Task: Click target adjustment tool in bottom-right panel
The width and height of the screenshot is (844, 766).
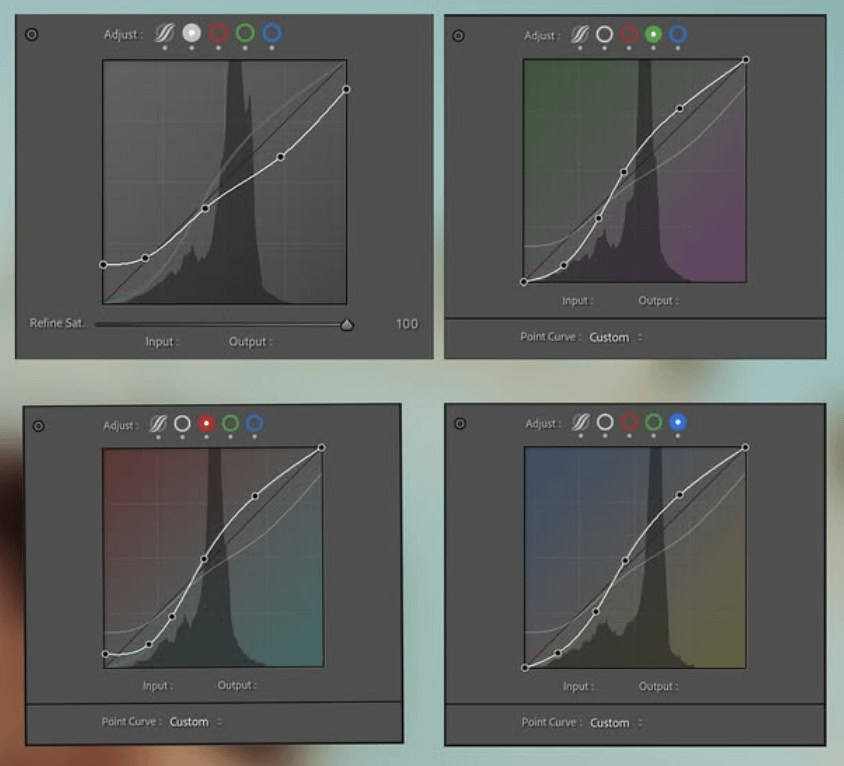Action: click(460, 424)
